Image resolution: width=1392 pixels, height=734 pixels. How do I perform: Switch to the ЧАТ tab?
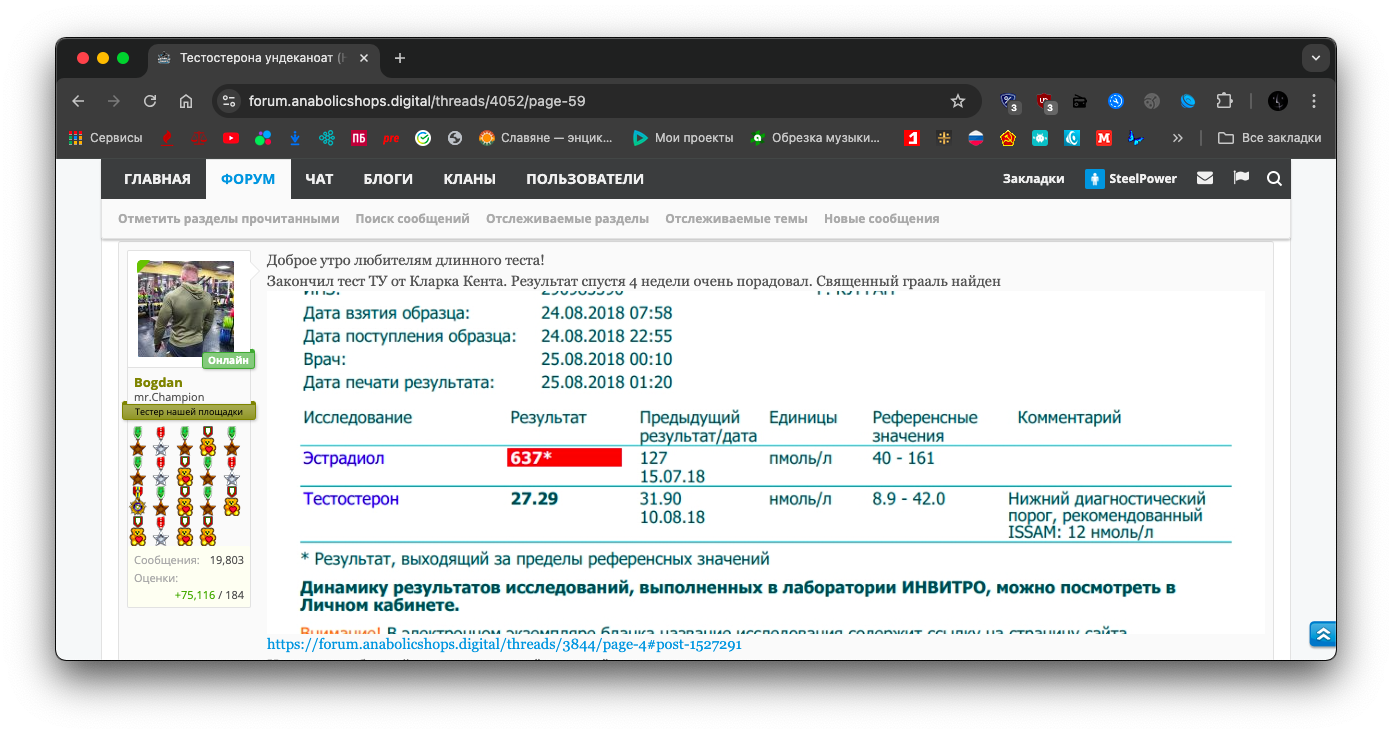(x=319, y=179)
